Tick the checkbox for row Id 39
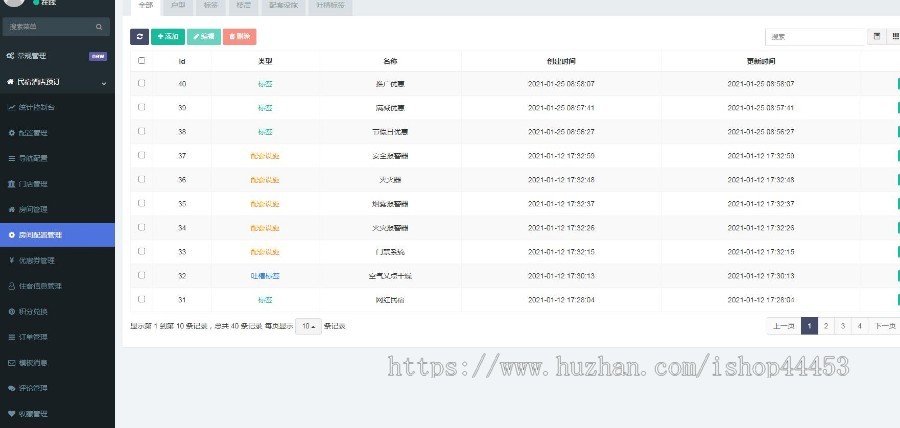This screenshot has width=900, height=428. 142,107
